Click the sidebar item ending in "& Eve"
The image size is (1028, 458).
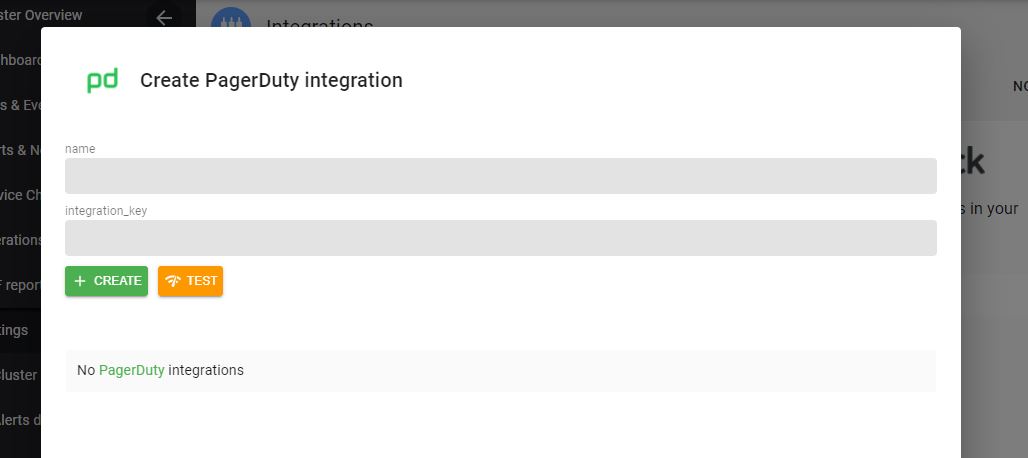point(20,105)
